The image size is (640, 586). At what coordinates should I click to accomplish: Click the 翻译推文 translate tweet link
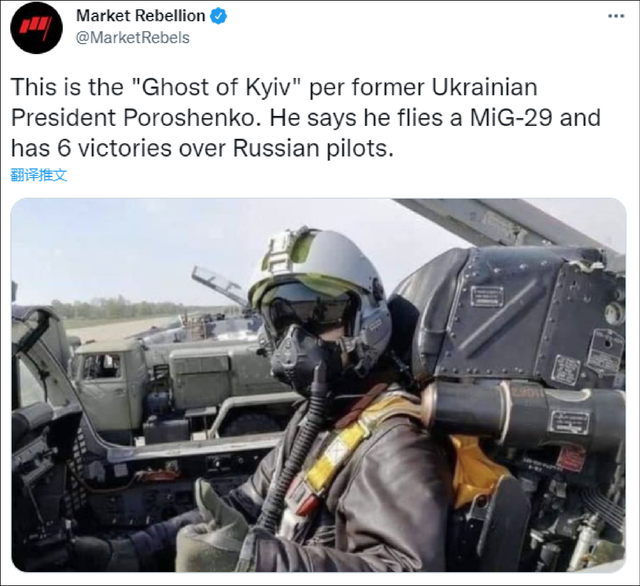[x=38, y=175]
